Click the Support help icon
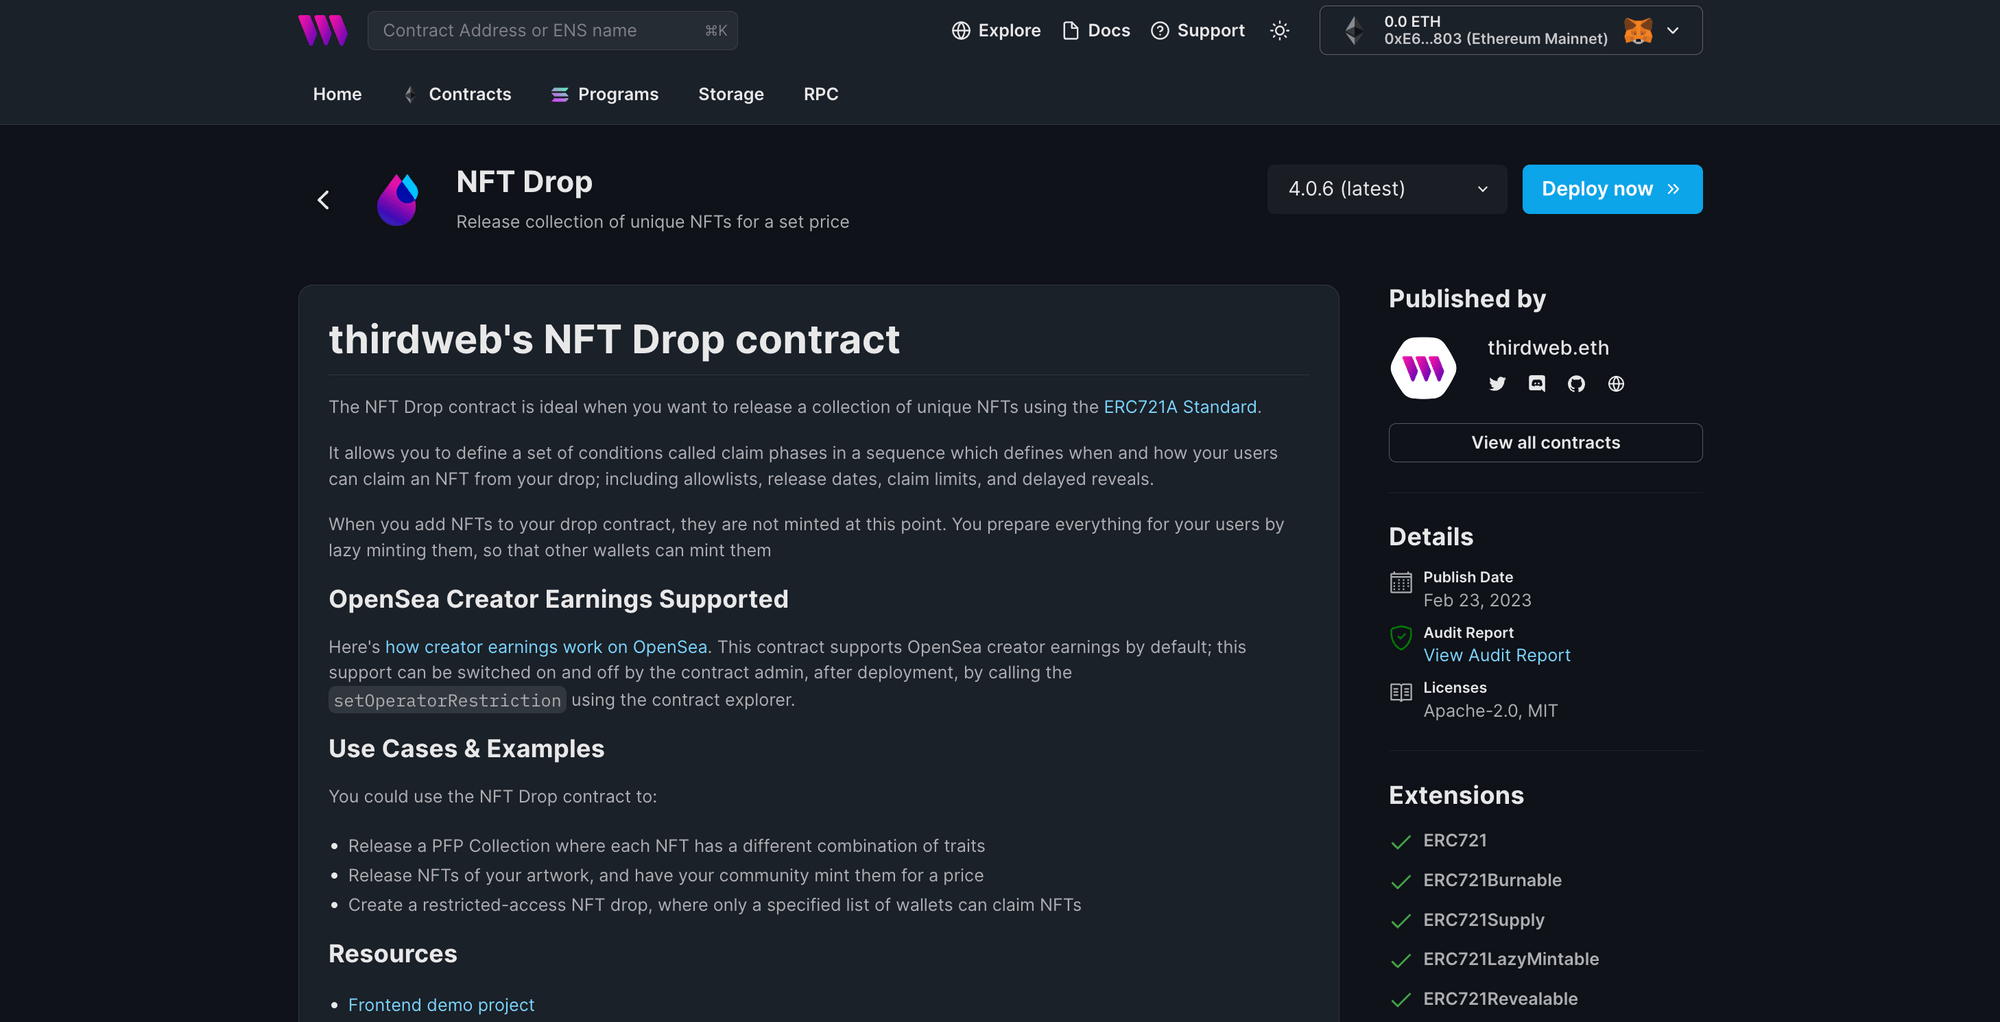Screen dimensions: 2000x1022 click(1160, 30)
